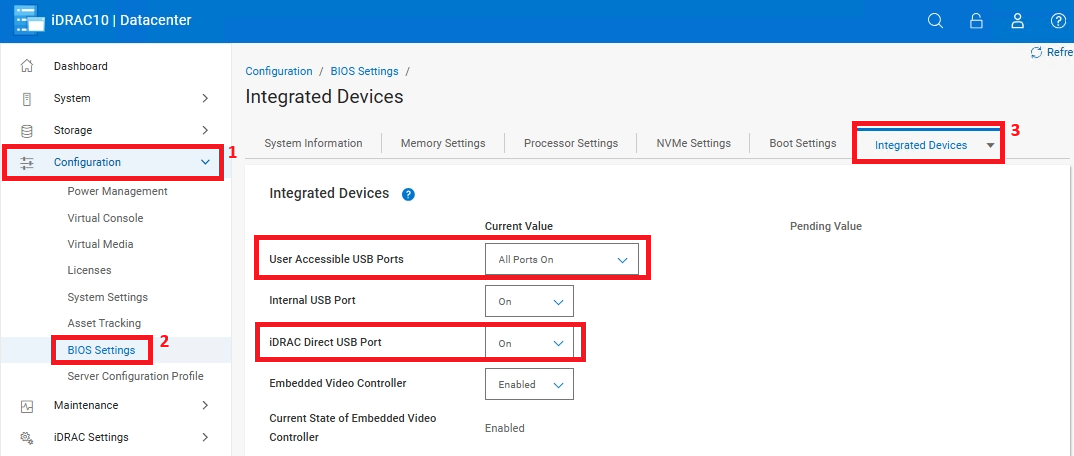Open the search magnifier icon
Viewport: 1074px width, 456px height.
tap(935, 21)
